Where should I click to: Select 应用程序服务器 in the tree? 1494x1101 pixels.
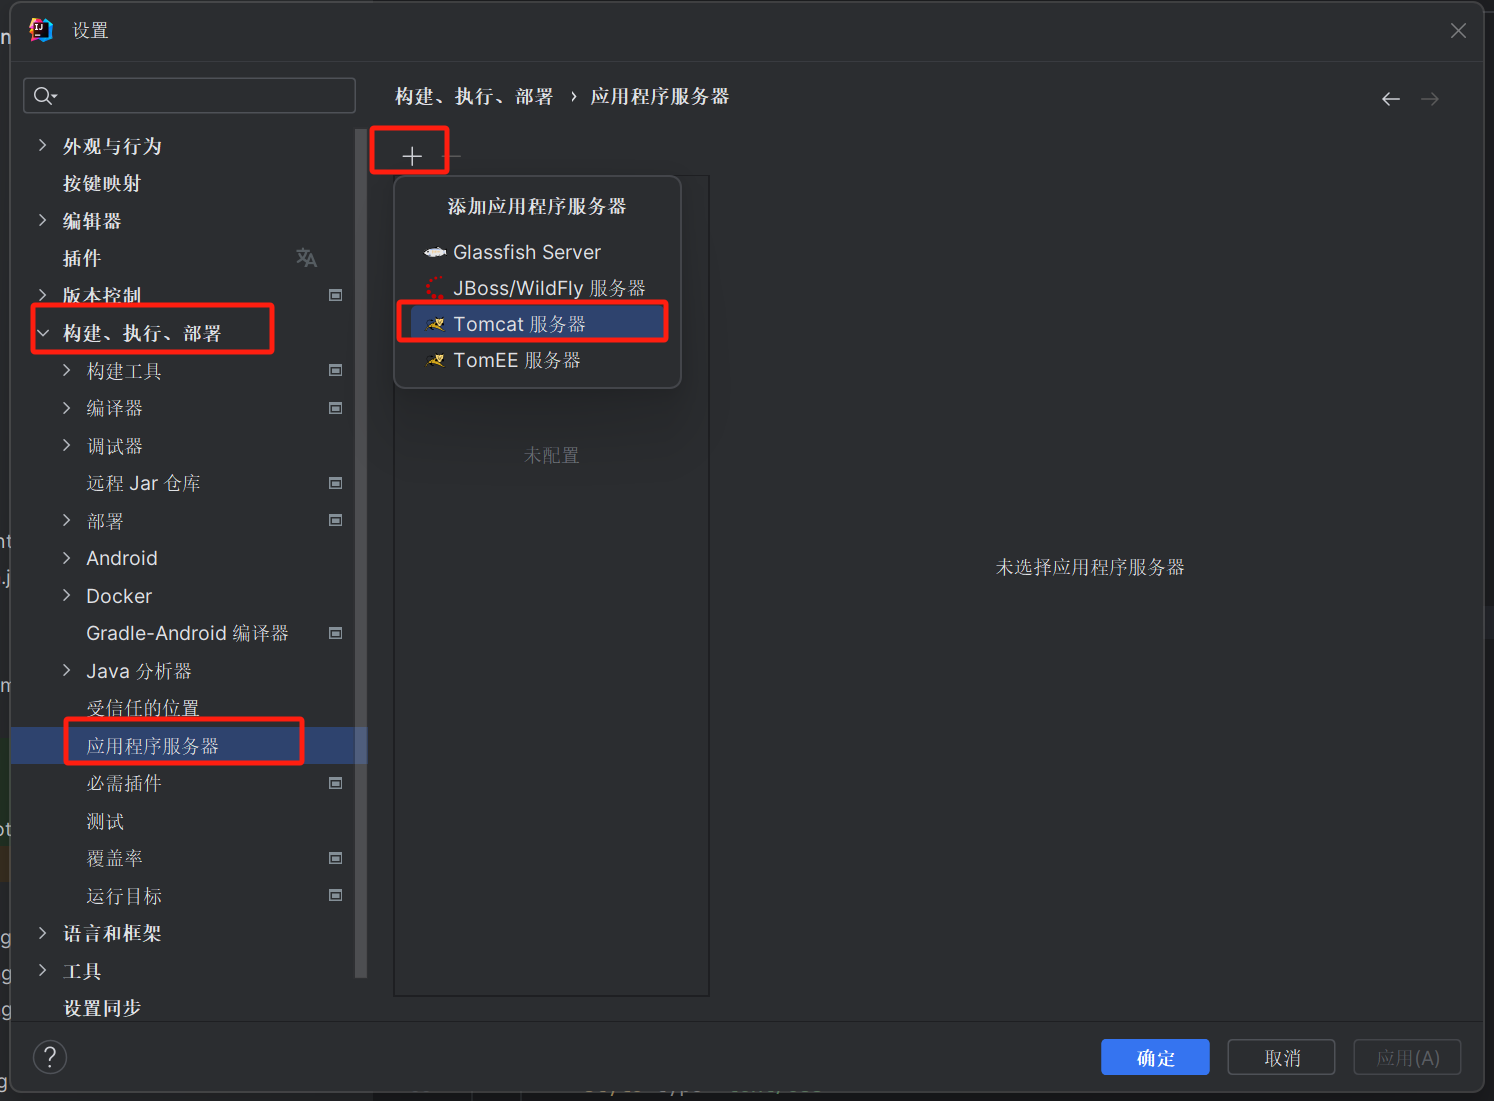click(x=189, y=746)
